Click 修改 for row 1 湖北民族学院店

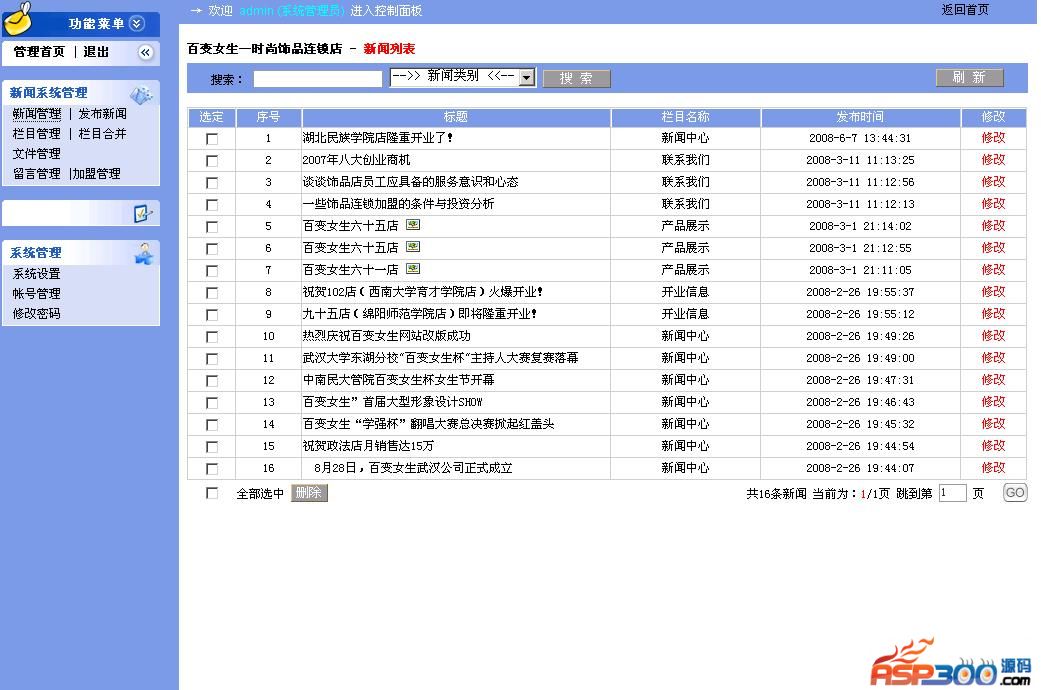[x=993, y=138]
